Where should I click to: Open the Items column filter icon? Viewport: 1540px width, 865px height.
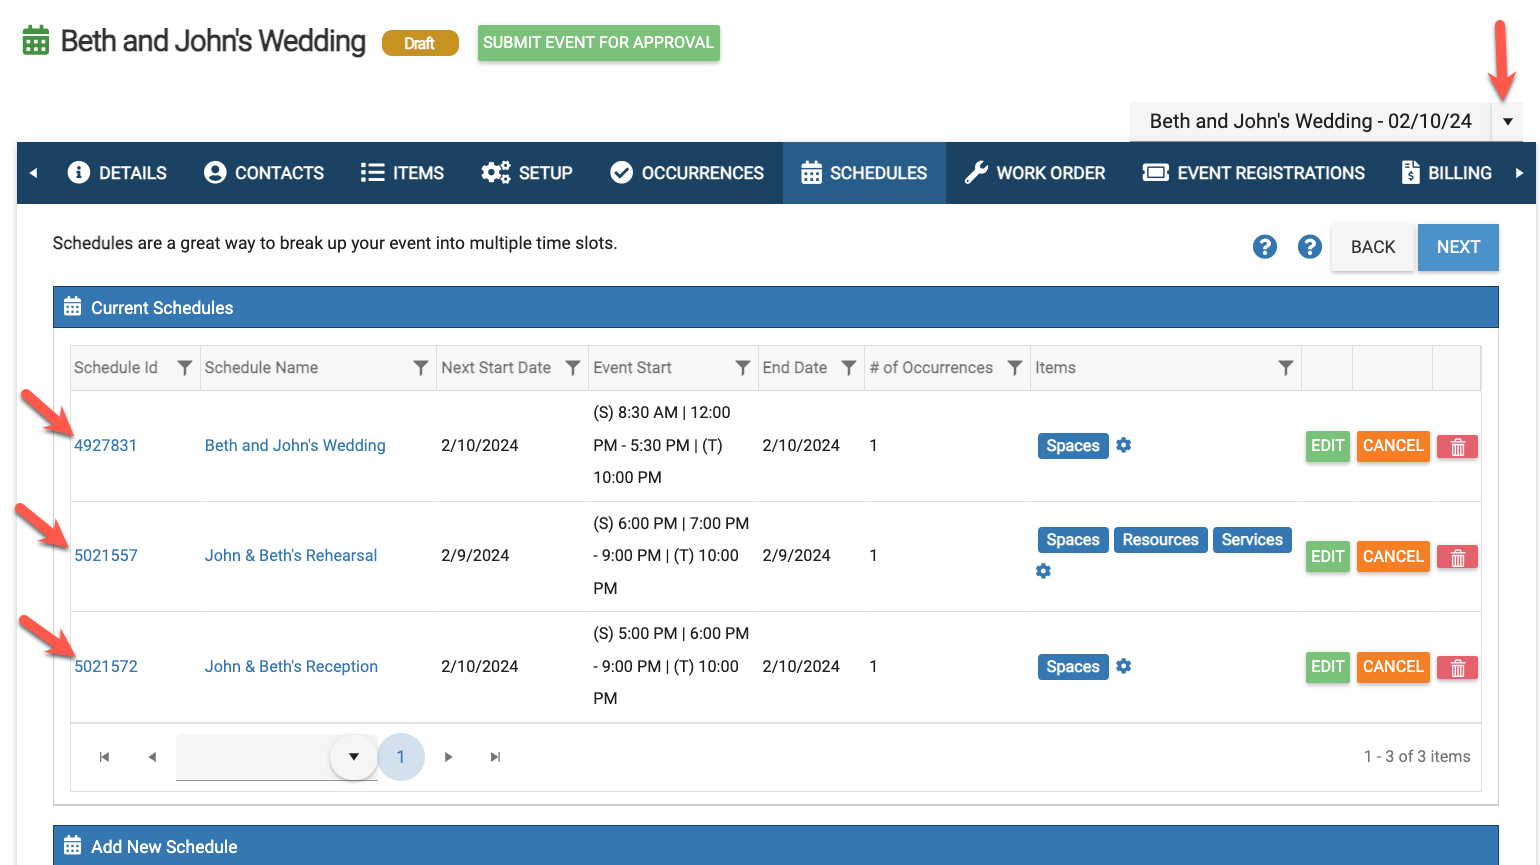1285,368
